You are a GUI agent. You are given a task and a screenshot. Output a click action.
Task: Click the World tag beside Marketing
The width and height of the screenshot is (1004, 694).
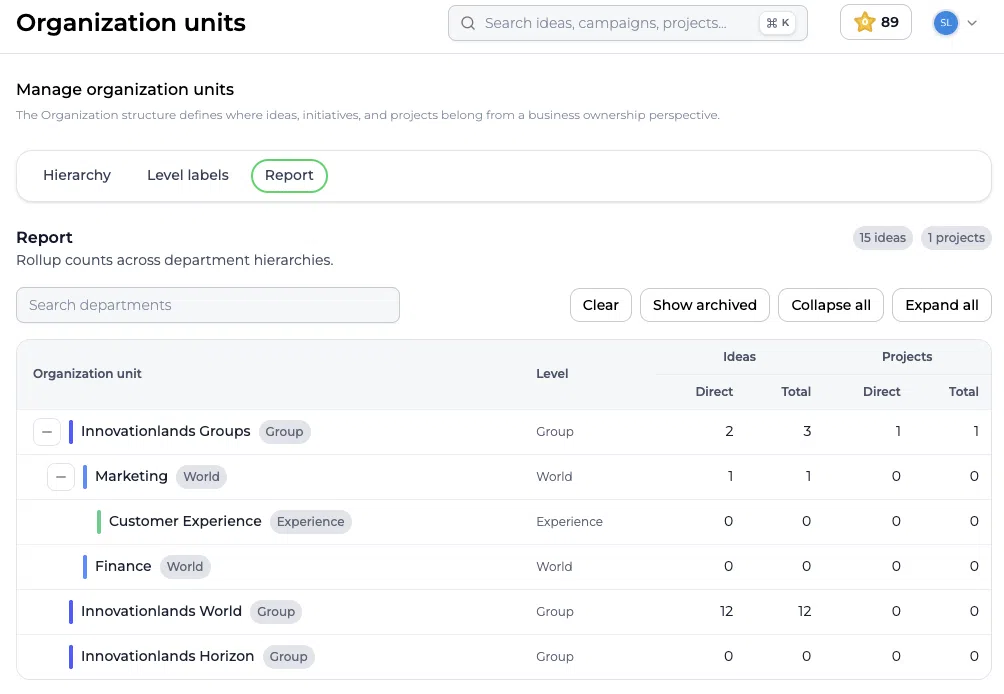pos(201,477)
